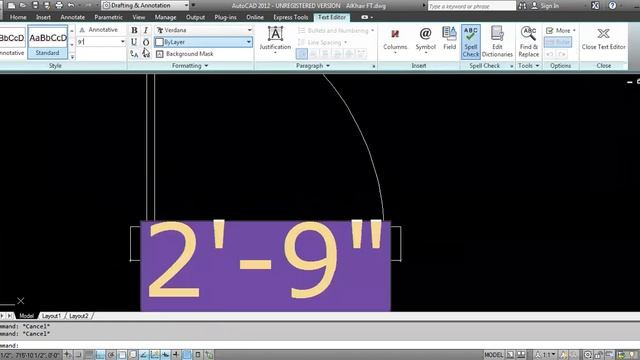Image resolution: width=640 pixels, height=360 pixels.
Task: Click the New file quick access icon
Action: tap(11, 5)
